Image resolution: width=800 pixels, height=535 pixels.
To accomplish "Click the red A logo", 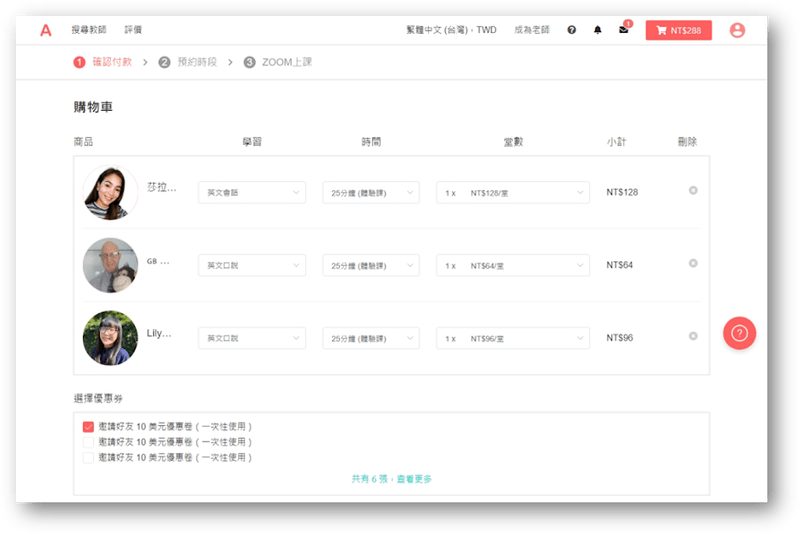I will [46, 30].
